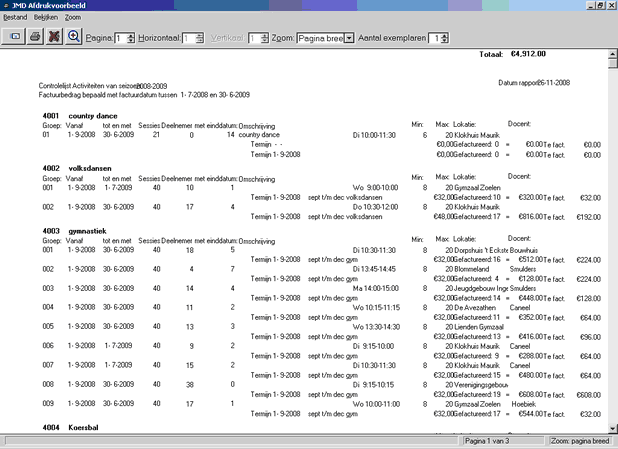Click group number 008 under gymnastiek
The height and width of the screenshot is (449, 618).
48,384
